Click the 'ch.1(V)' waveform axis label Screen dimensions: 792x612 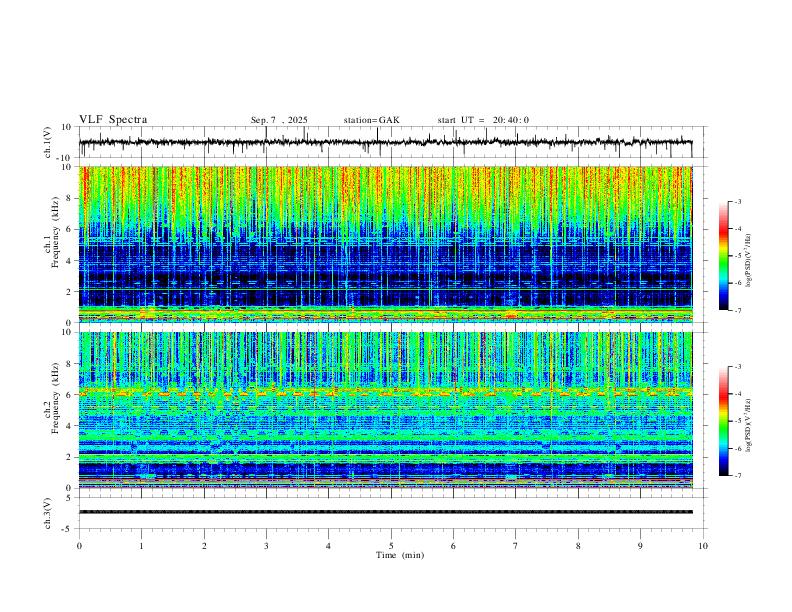(x=47, y=142)
